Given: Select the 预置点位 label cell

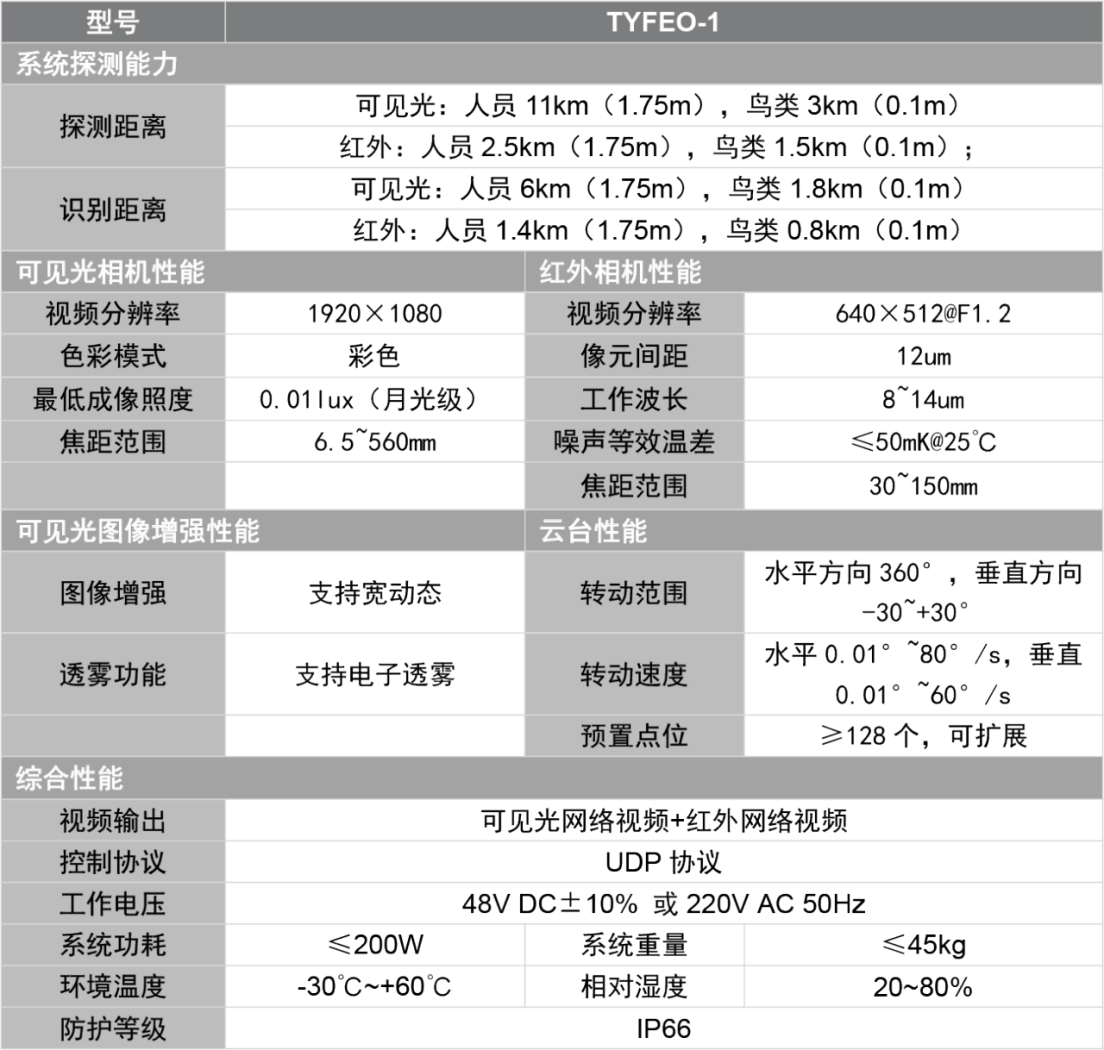Looking at the screenshot, I should coord(634,736).
